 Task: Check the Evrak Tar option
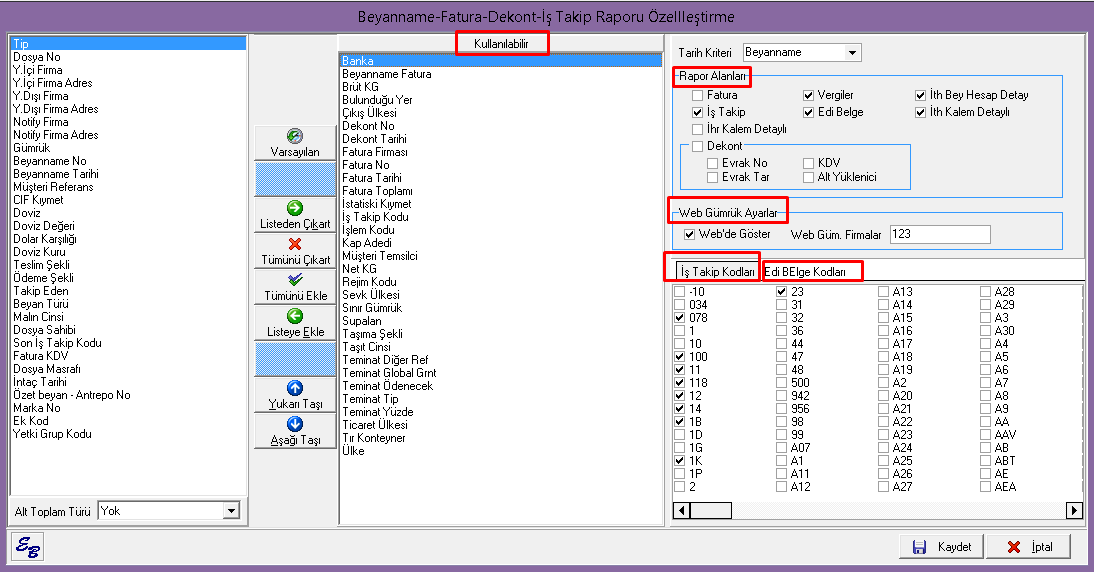pyautogui.click(x=712, y=177)
